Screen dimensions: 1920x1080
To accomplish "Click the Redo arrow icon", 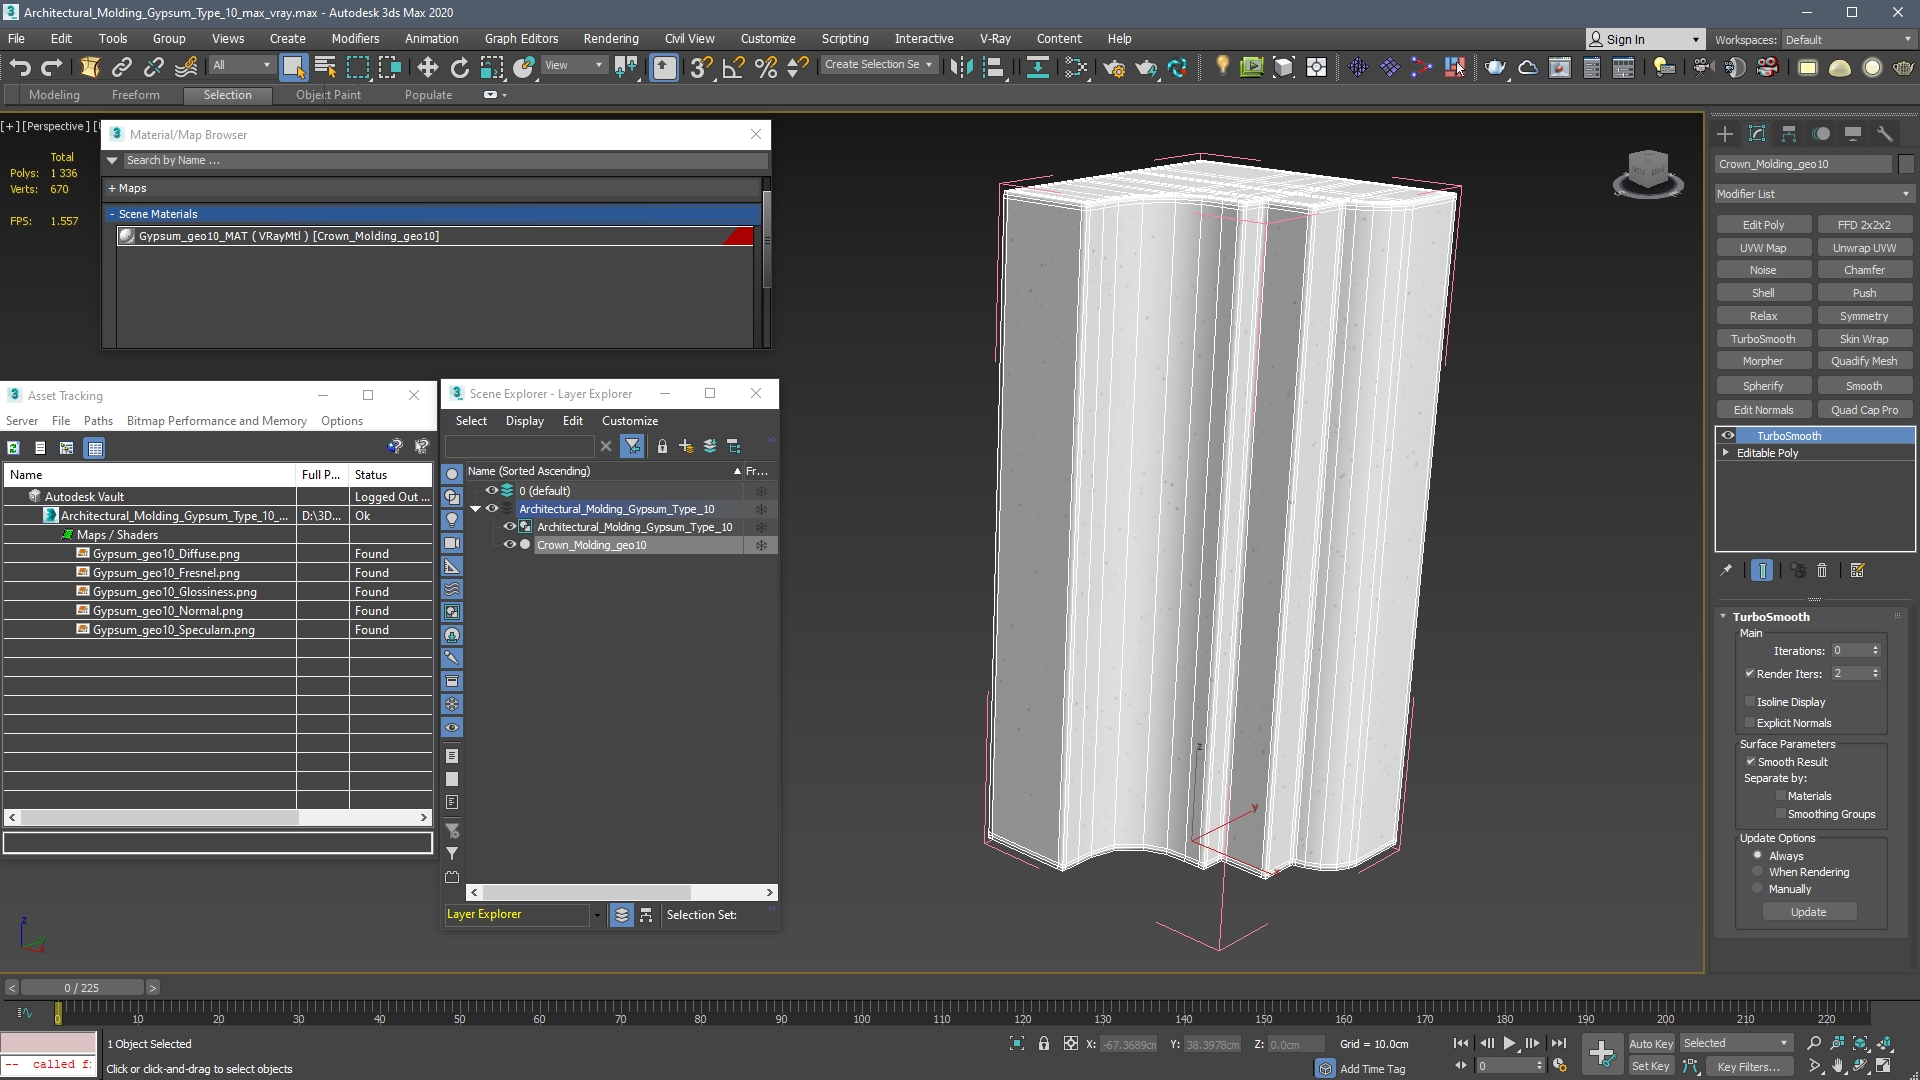I will tap(52, 67).
